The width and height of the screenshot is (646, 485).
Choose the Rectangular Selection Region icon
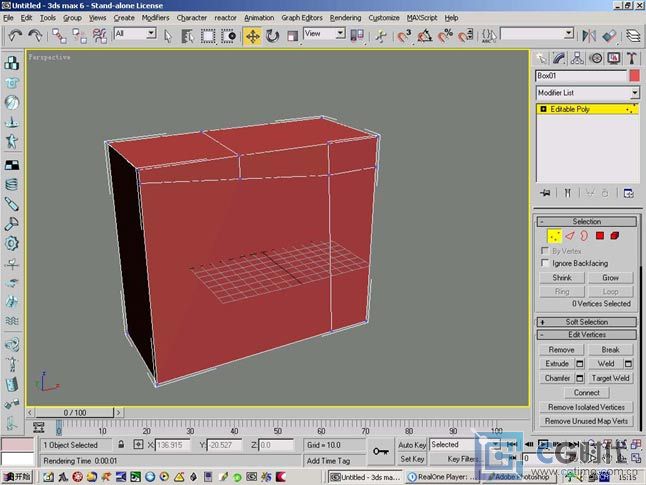click(x=208, y=36)
